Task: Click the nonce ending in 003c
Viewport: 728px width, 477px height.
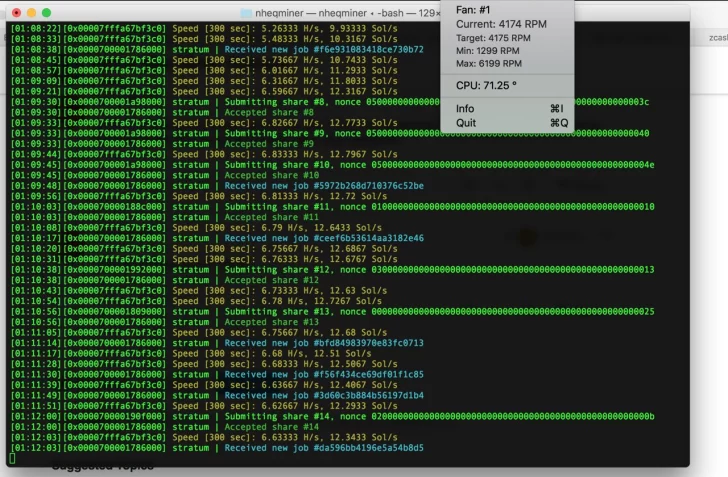Action: [507, 102]
